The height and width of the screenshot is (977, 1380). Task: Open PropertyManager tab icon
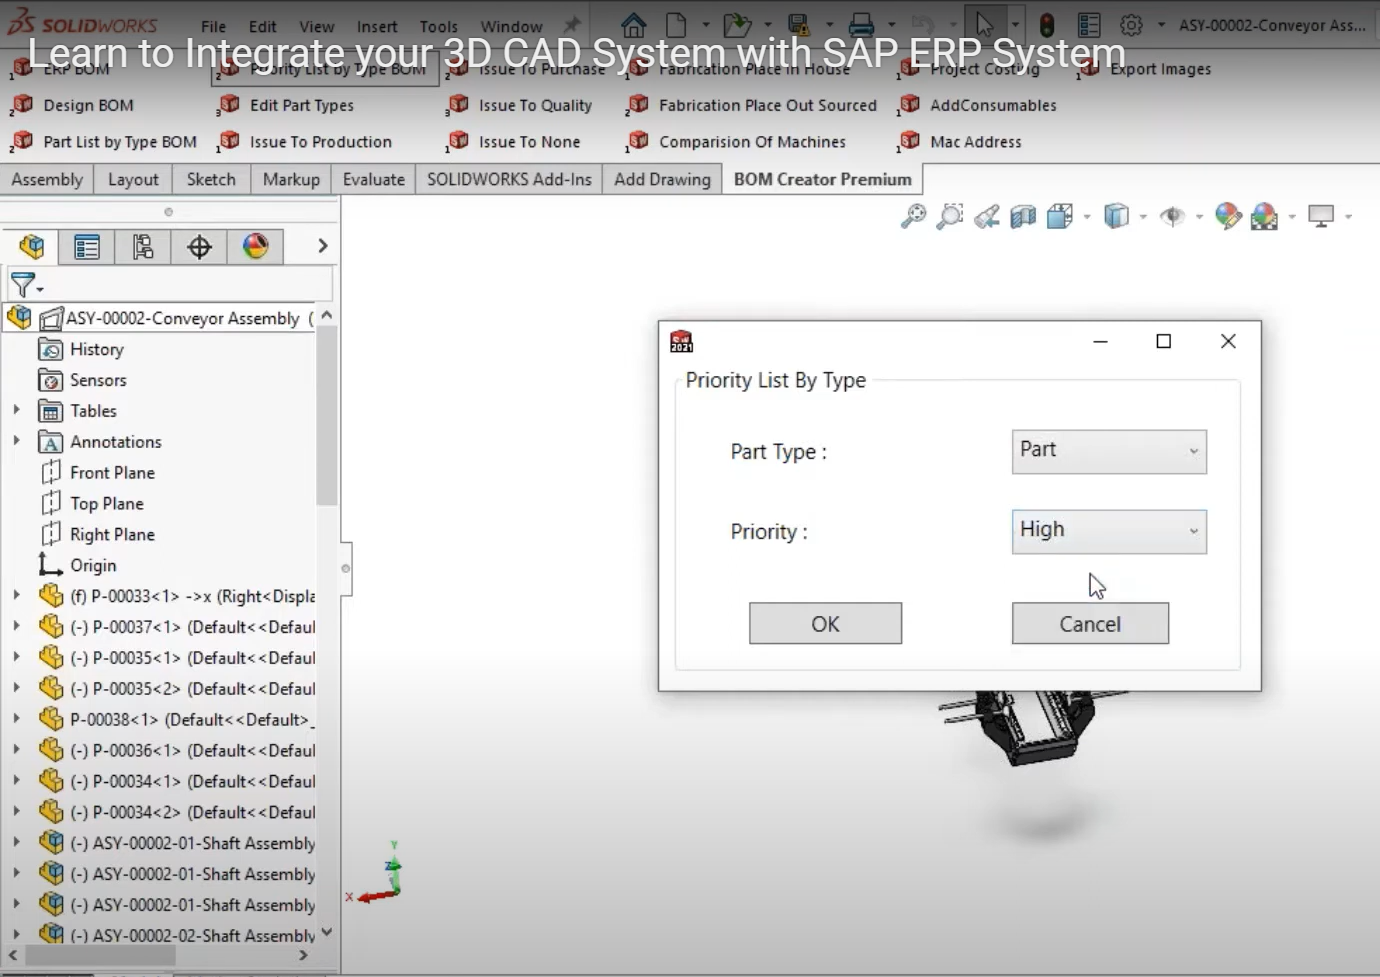point(87,247)
